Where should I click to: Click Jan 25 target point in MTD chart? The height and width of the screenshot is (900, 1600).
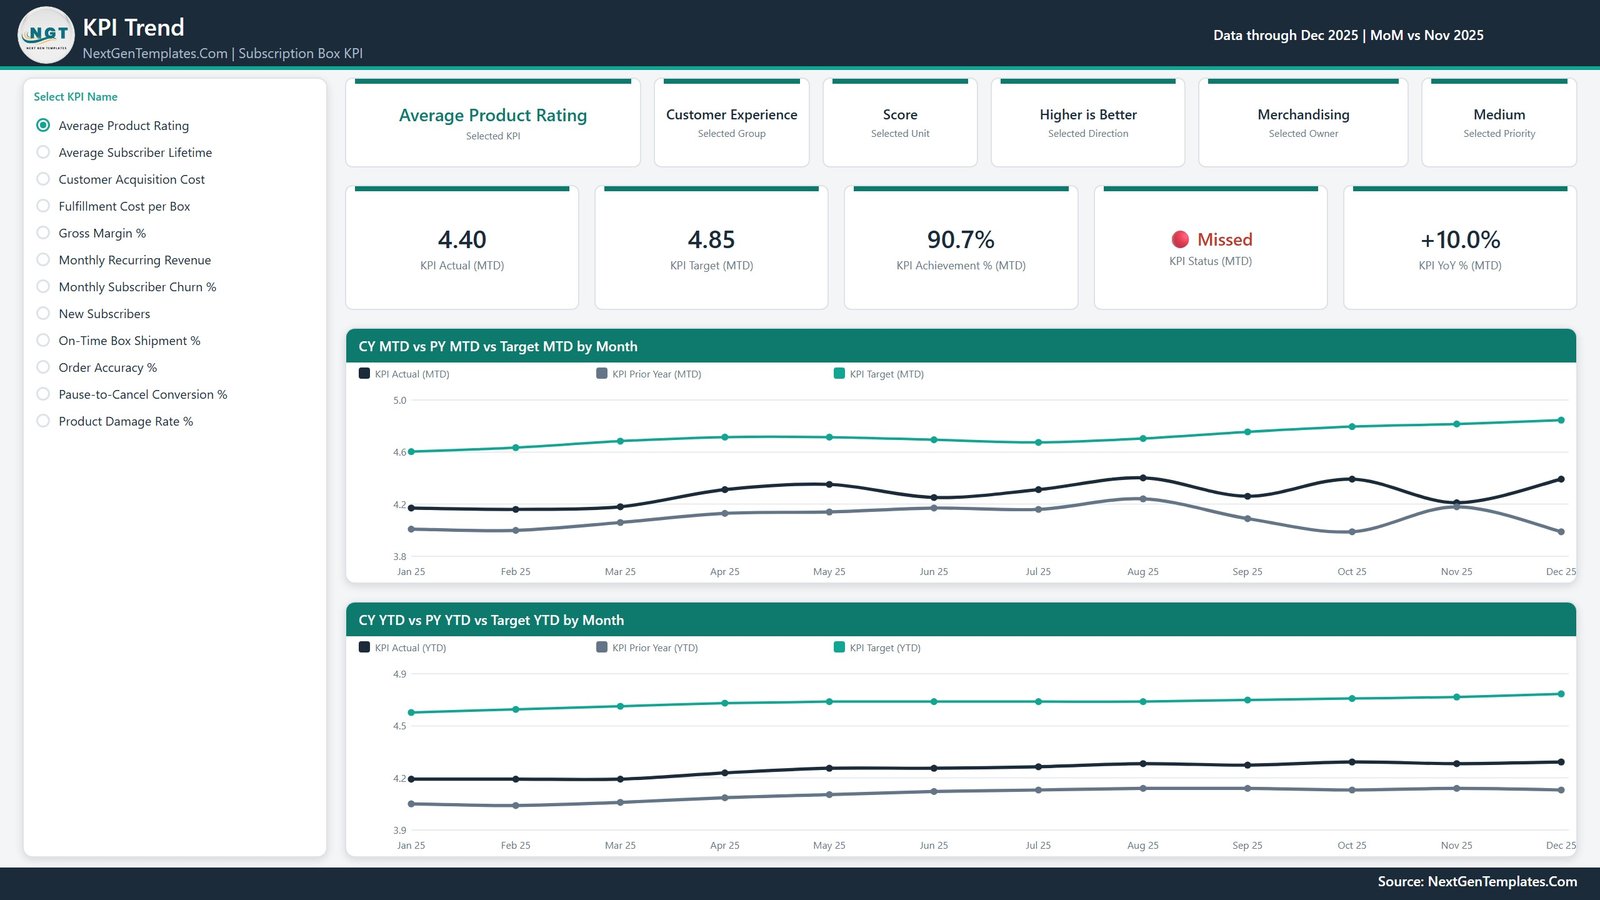[411, 452]
